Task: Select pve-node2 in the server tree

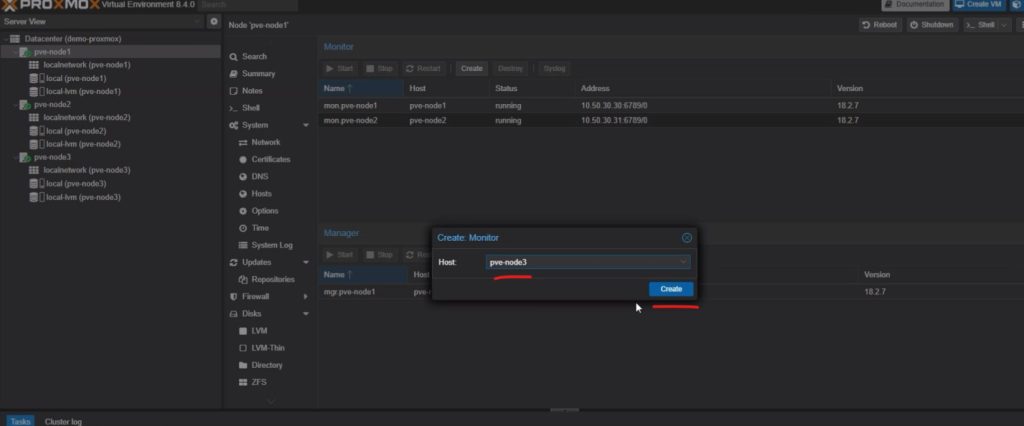Action: (52, 105)
